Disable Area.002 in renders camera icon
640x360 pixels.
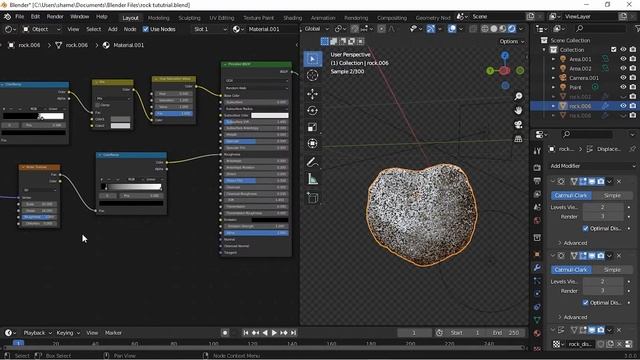point(633,69)
